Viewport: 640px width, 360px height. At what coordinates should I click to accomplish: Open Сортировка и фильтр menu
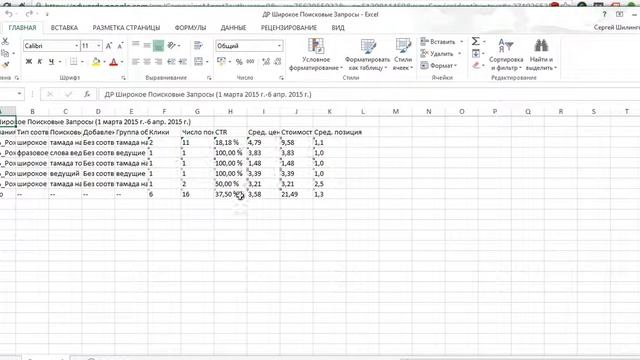pos(506,55)
